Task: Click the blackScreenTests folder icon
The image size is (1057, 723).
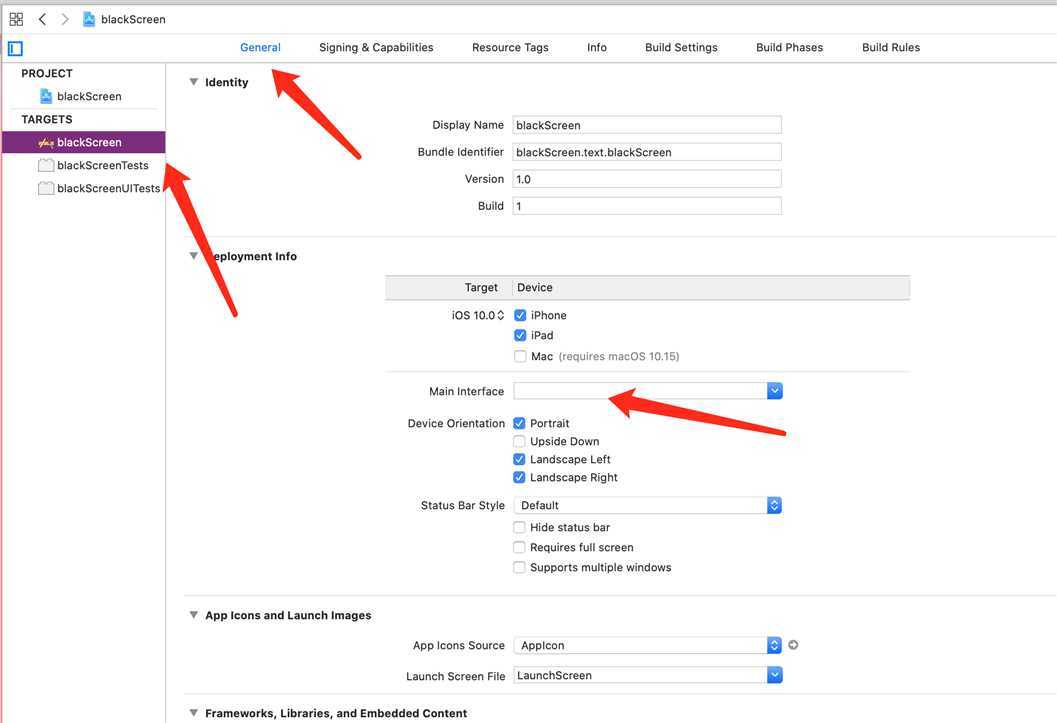Action: [x=46, y=166]
